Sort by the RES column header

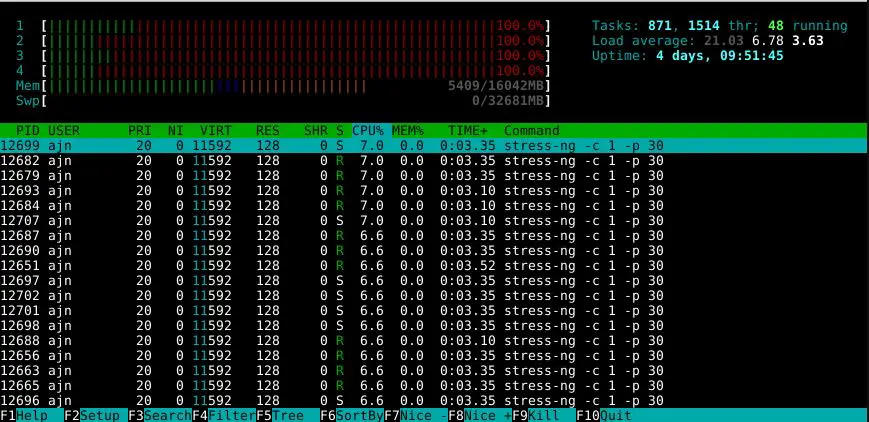[x=268, y=131]
